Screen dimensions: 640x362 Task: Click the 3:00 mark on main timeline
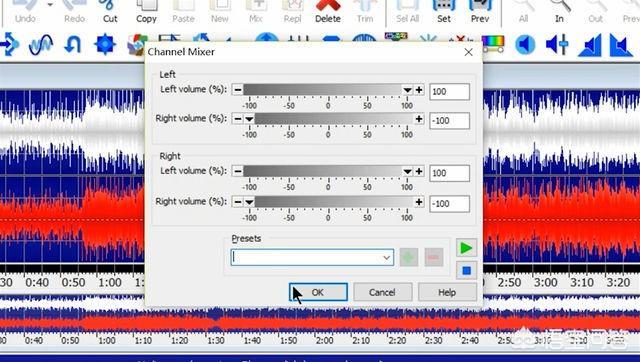click(546, 282)
